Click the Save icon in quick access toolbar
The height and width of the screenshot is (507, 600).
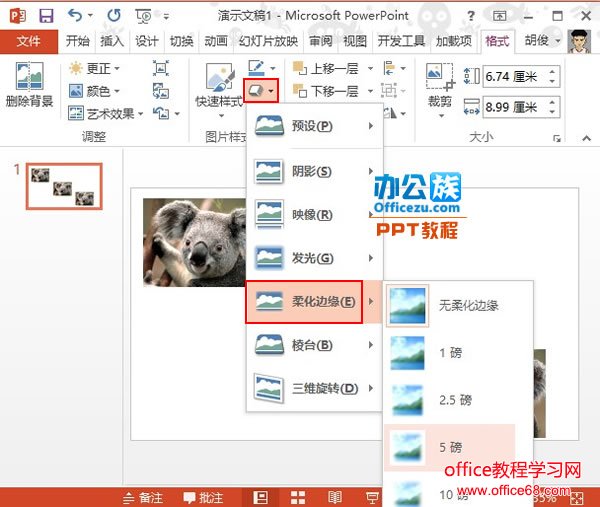pyautogui.click(x=46, y=16)
